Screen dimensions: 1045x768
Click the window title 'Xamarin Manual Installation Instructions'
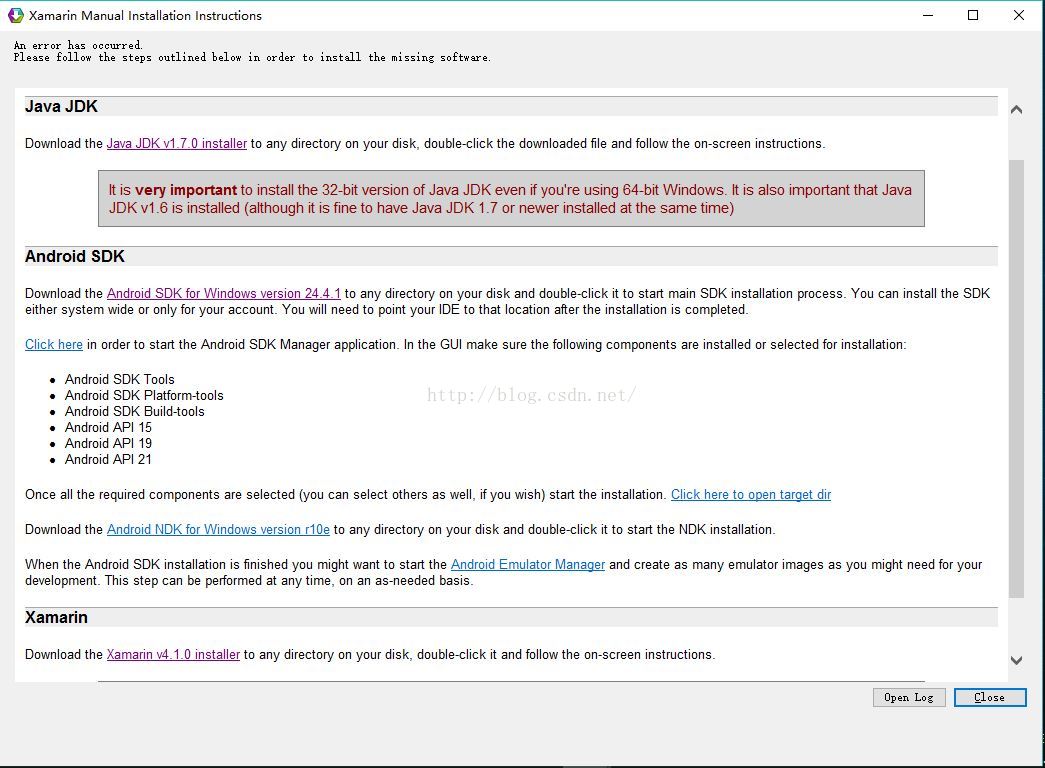click(145, 15)
